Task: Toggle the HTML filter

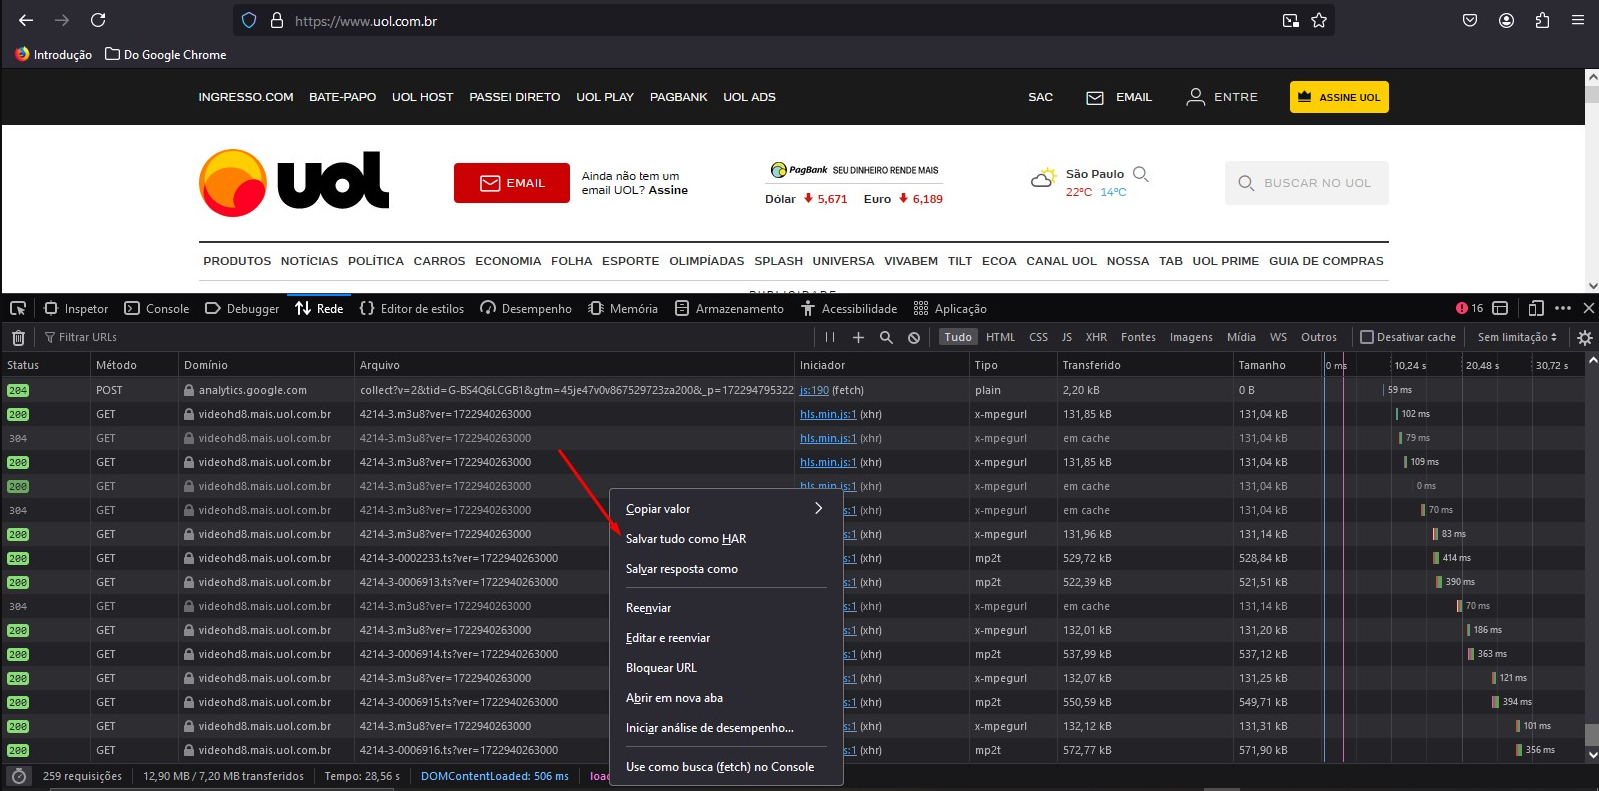Action: pos(1000,337)
